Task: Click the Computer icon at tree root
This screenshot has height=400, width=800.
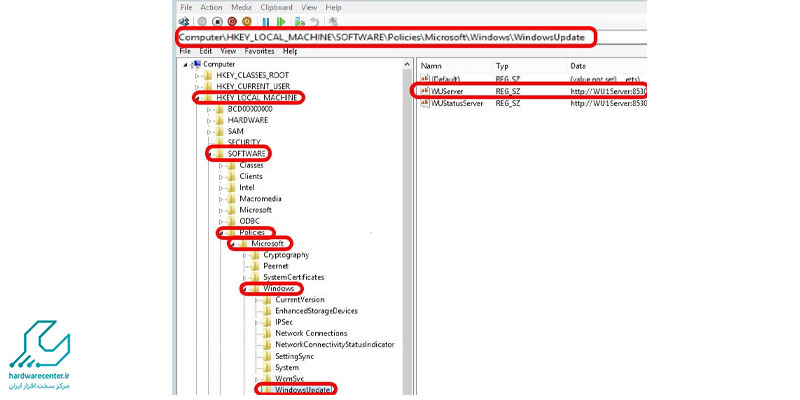Action: pos(196,64)
